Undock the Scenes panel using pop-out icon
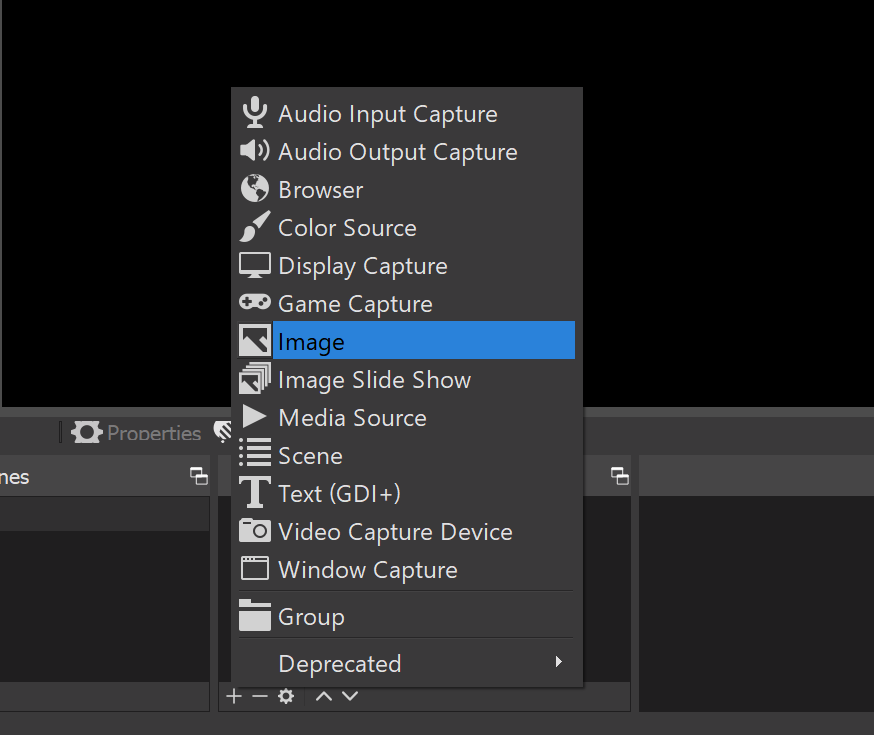 tap(199, 476)
